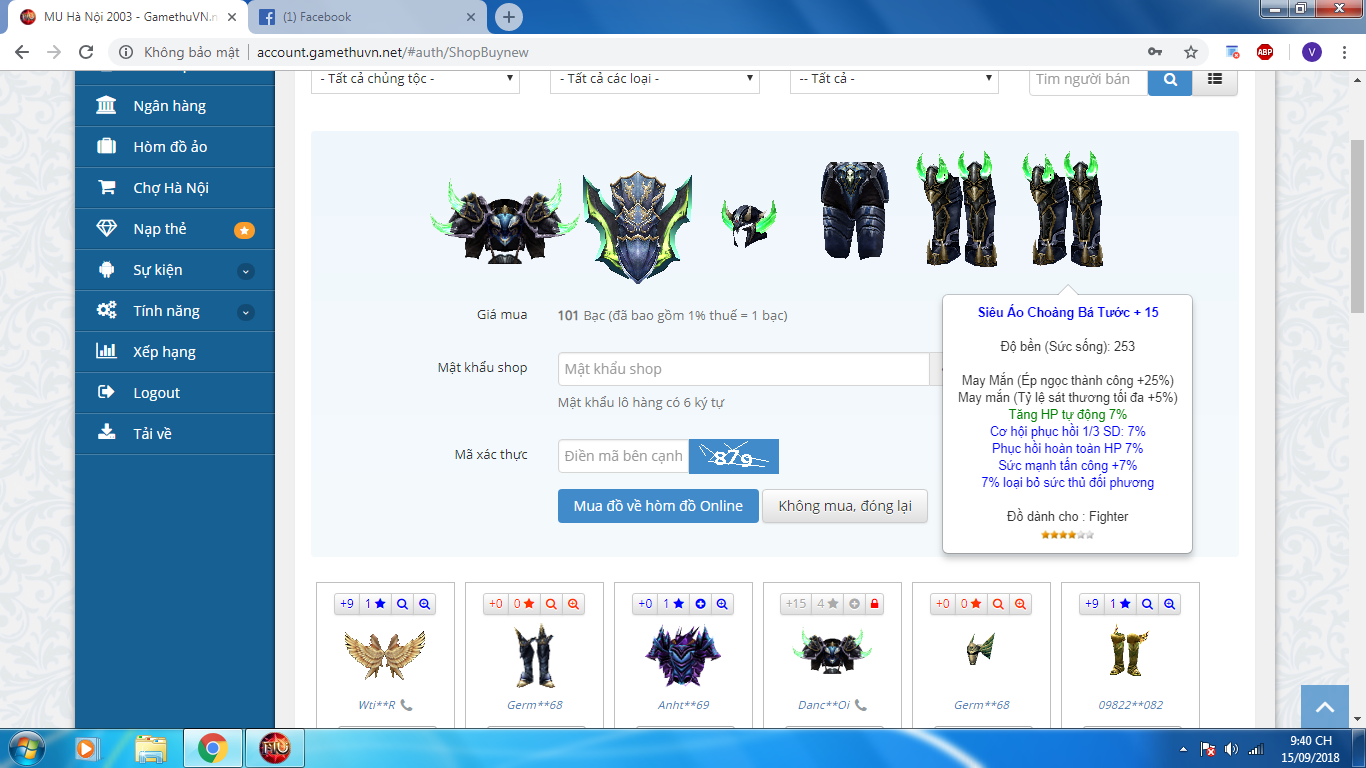This screenshot has width=1366, height=768.
Task: Click the purple armor thumbnail of Anht**69
Action: point(683,656)
